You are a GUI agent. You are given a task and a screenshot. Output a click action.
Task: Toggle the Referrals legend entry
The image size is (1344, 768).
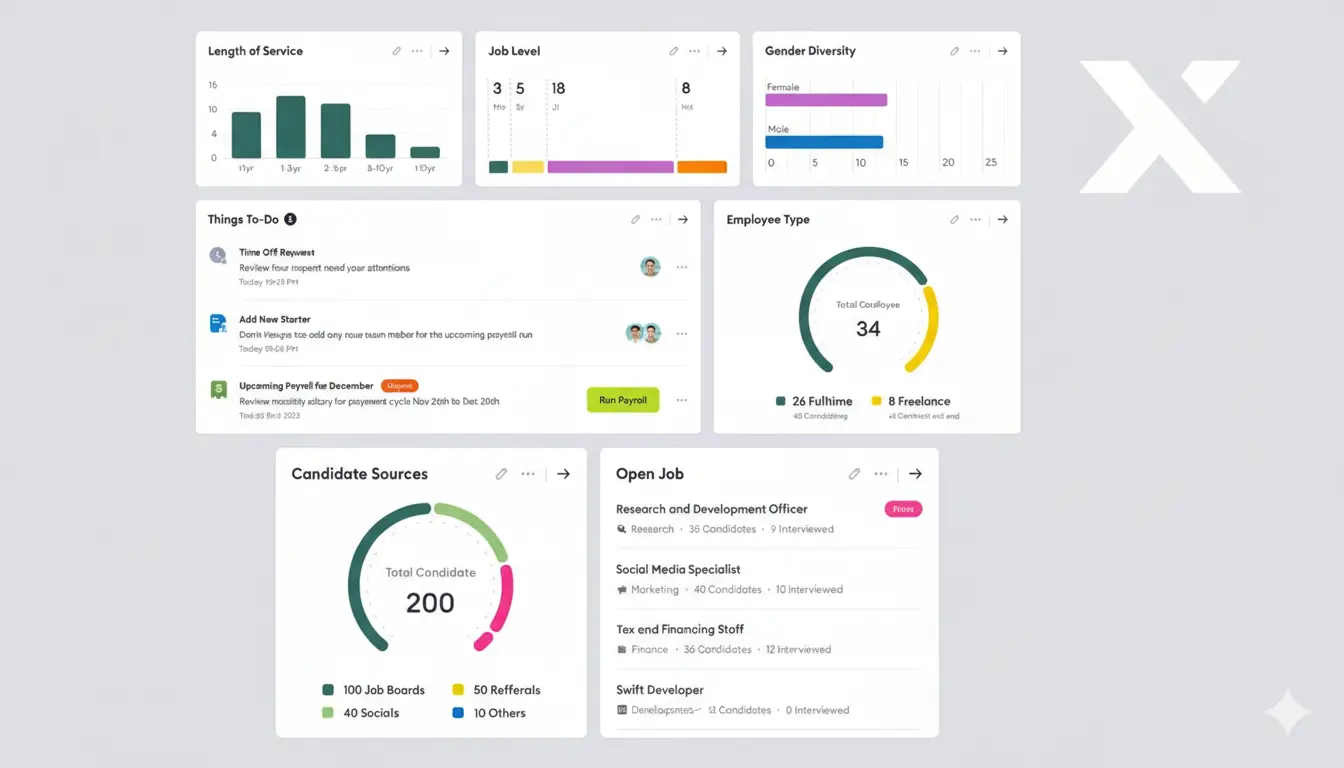458,689
